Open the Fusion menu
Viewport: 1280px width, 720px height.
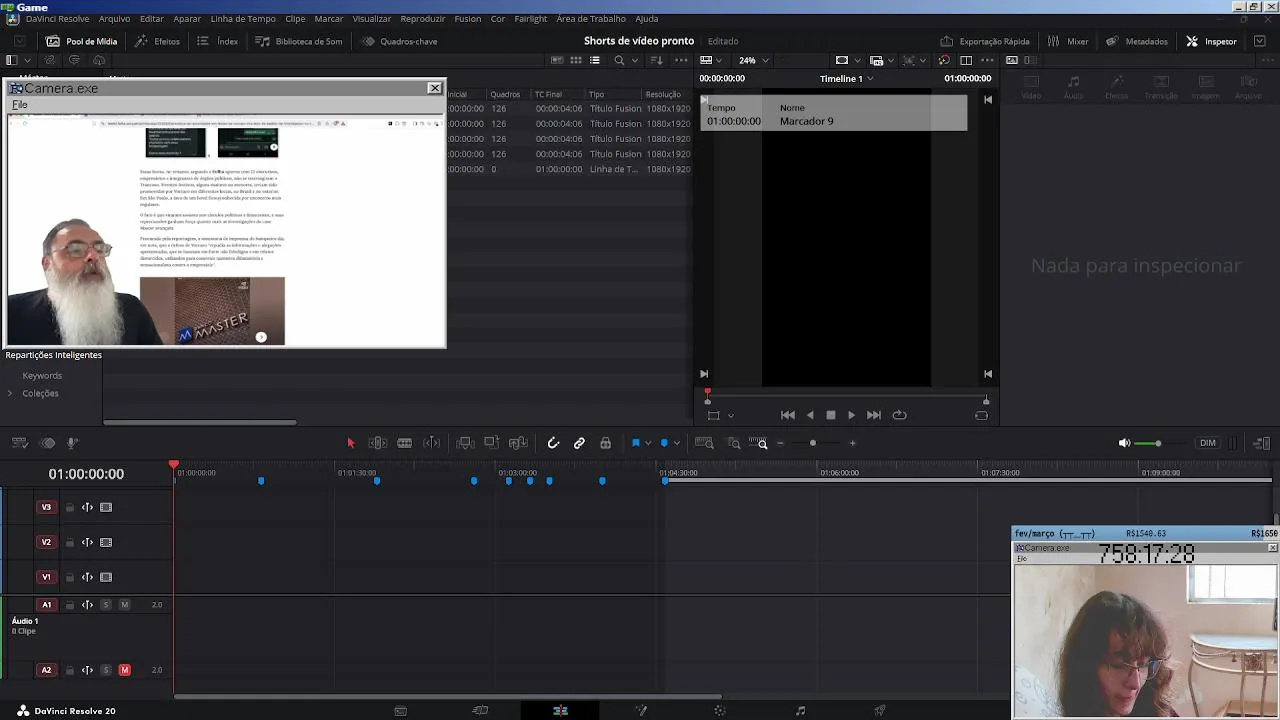[x=468, y=19]
